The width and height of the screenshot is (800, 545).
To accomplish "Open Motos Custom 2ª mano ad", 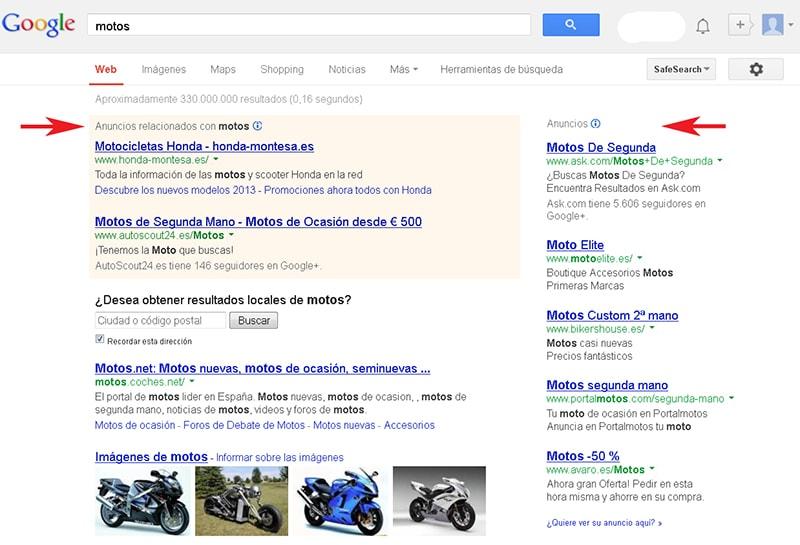I will [612, 315].
